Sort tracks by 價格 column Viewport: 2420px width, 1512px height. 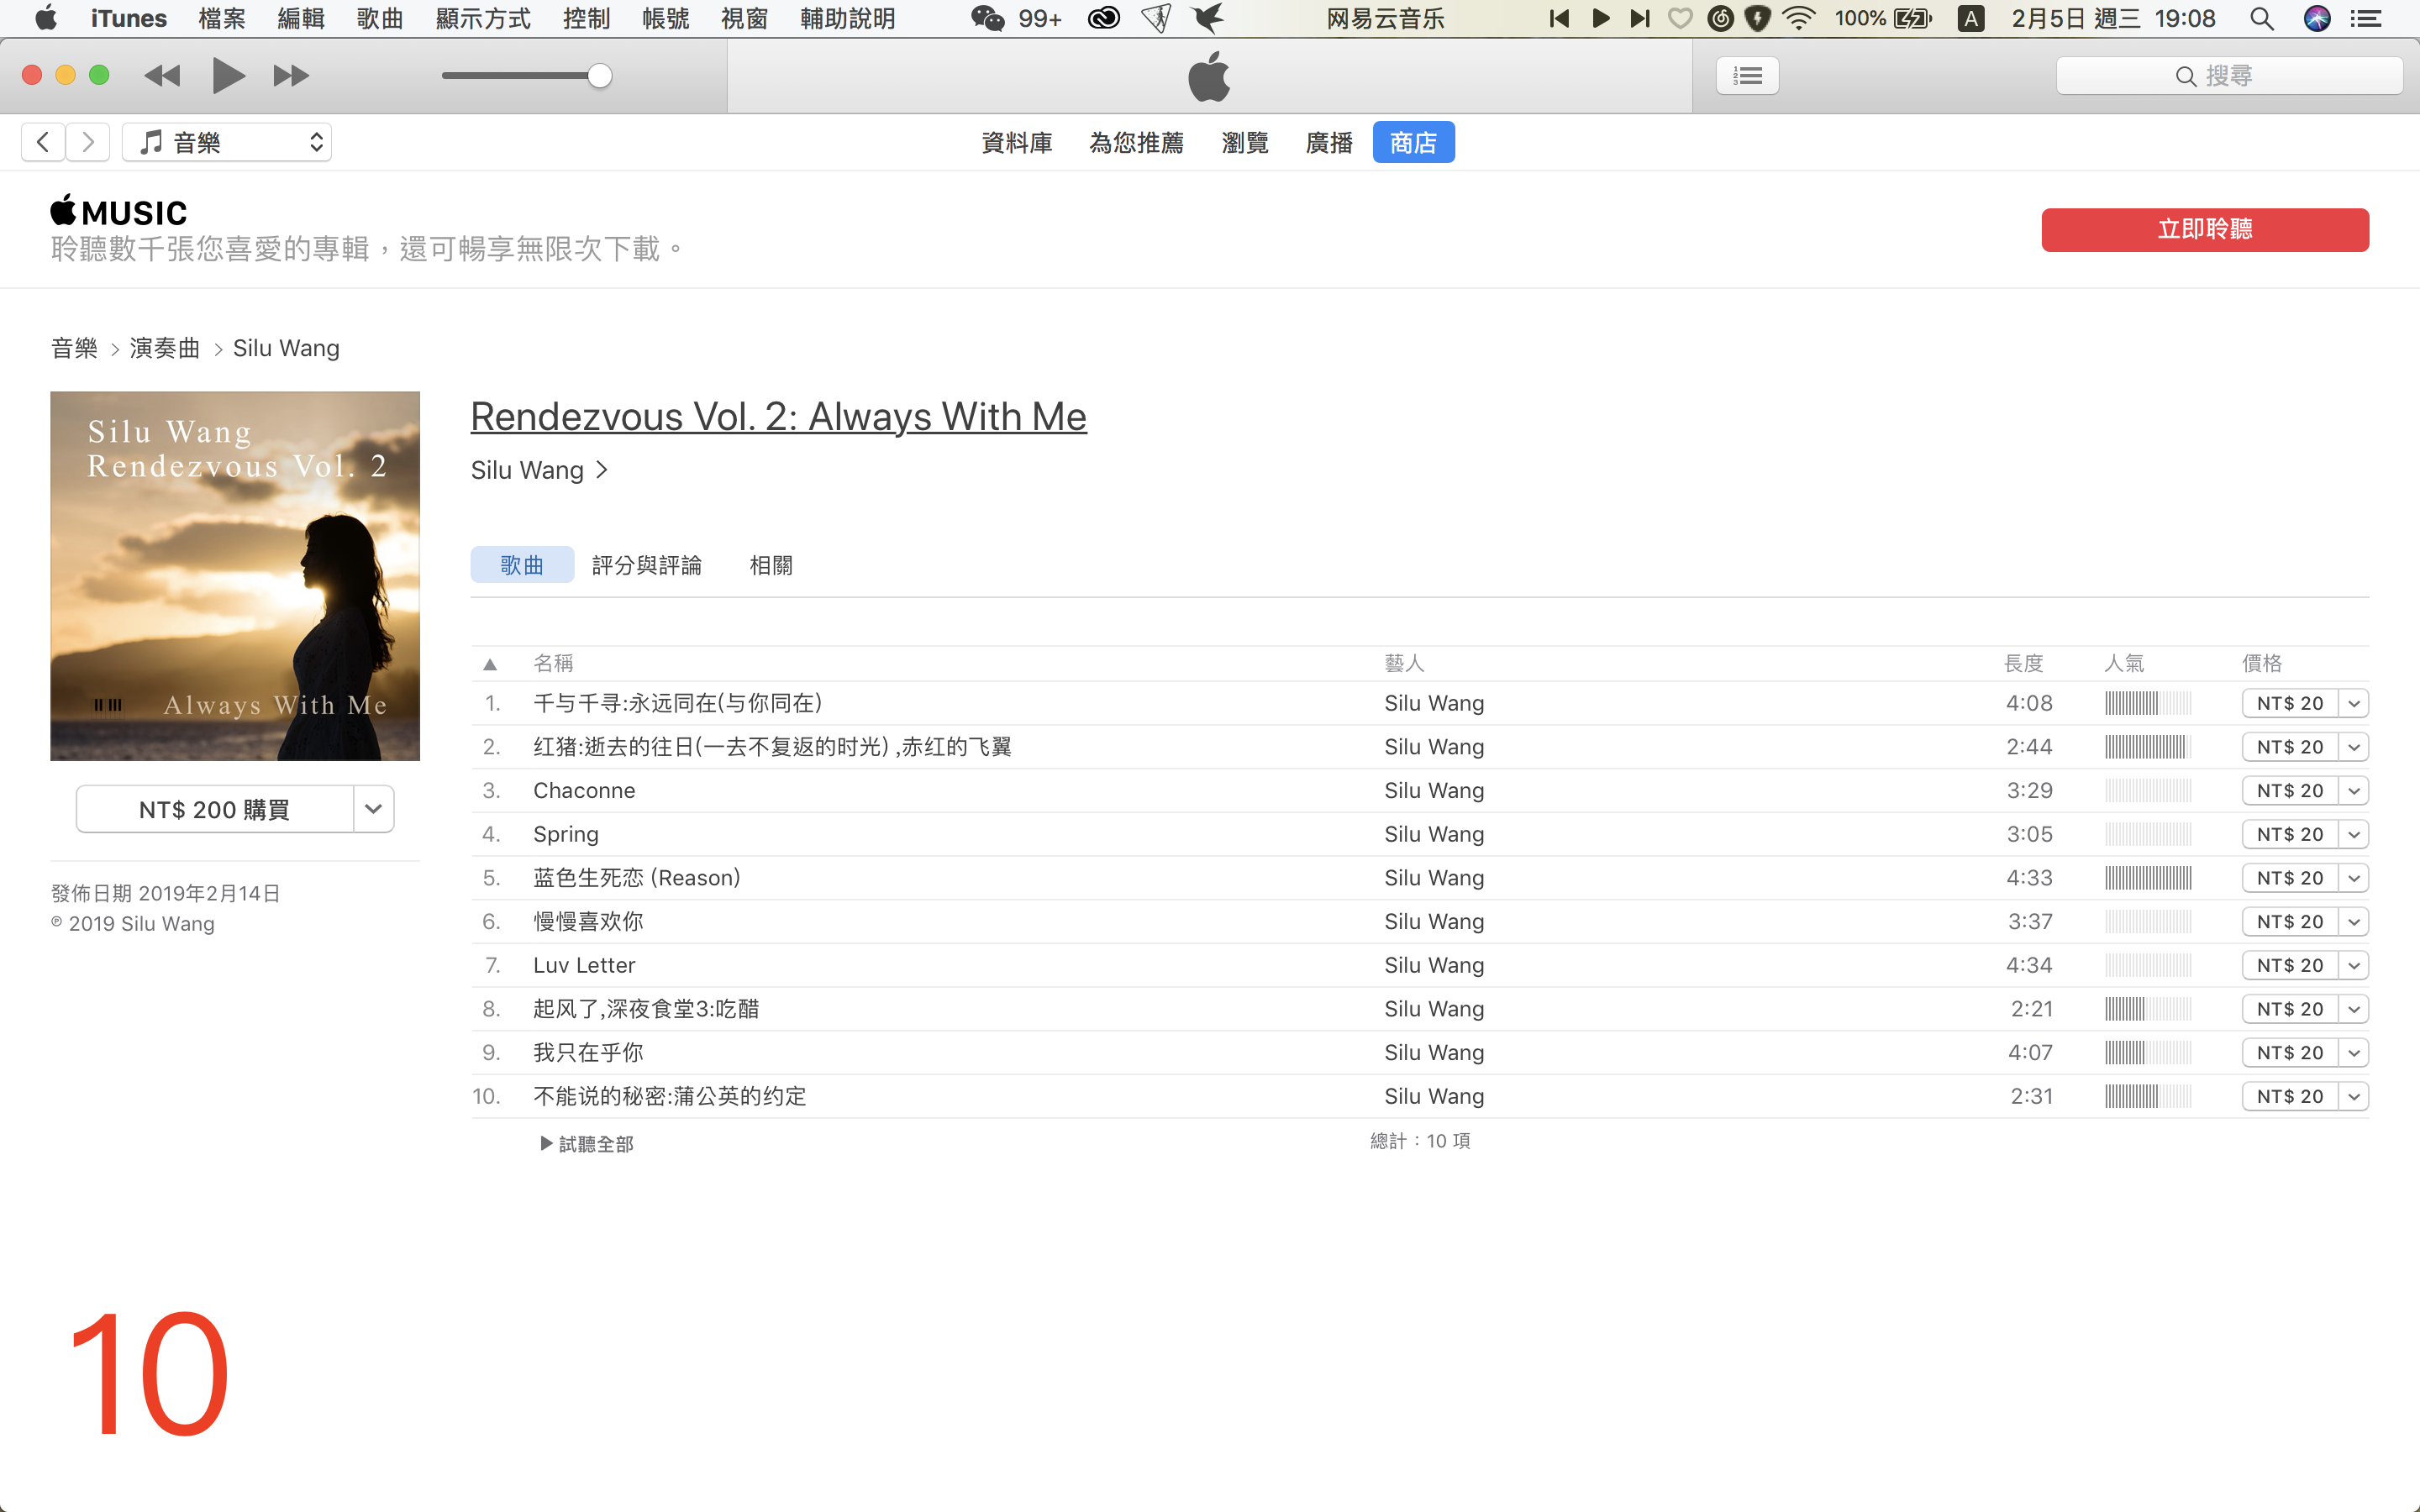(2262, 663)
